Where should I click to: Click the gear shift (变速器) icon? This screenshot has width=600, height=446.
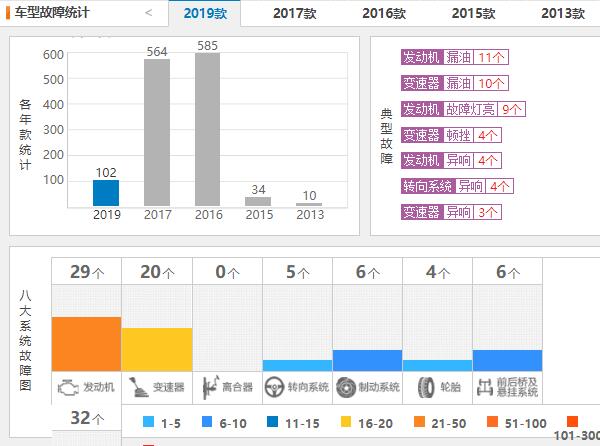(139, 387)
